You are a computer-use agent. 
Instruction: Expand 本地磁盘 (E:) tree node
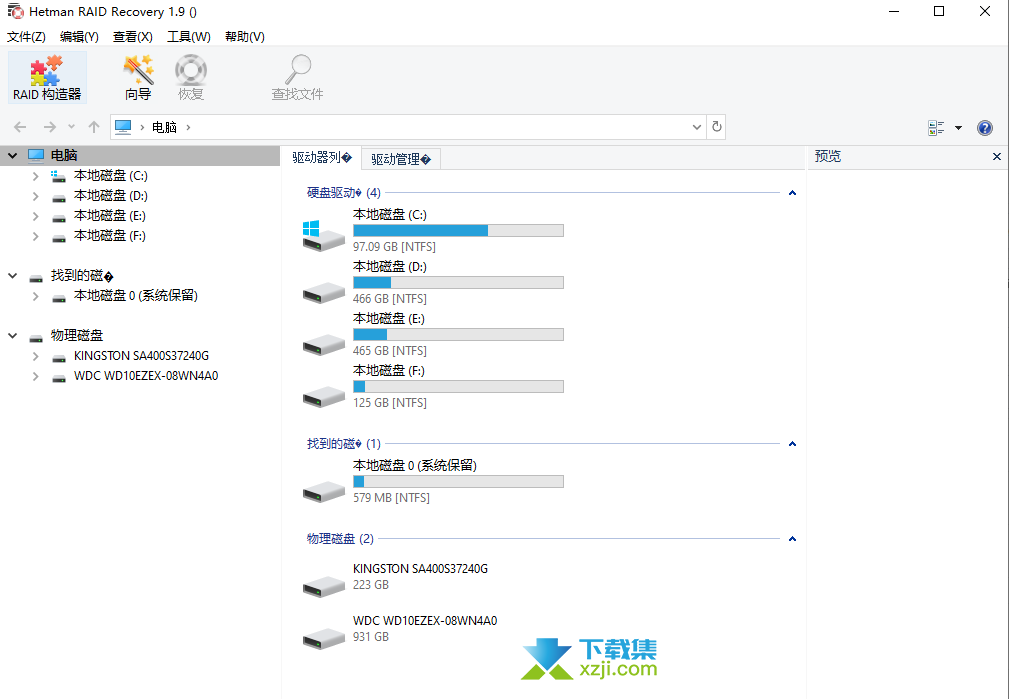(x=36, y=216)
